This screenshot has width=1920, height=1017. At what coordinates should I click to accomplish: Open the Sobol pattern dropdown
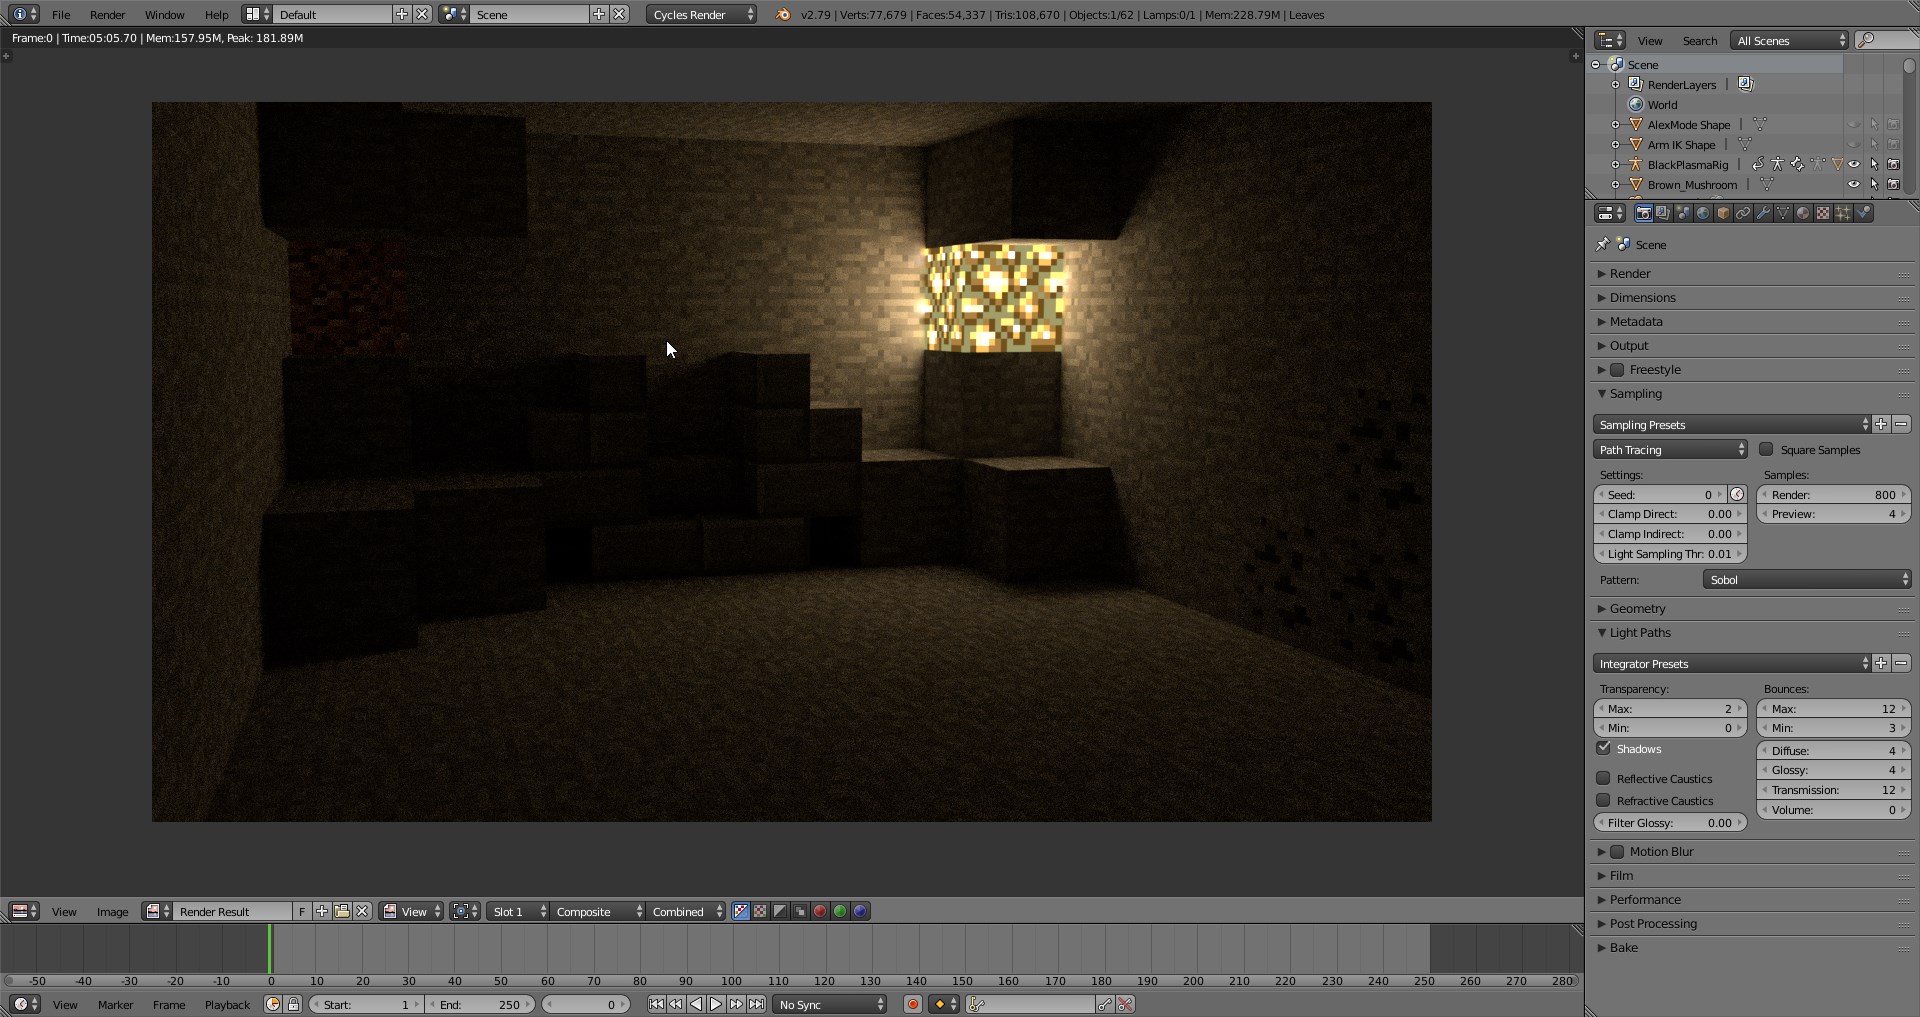1807,579
